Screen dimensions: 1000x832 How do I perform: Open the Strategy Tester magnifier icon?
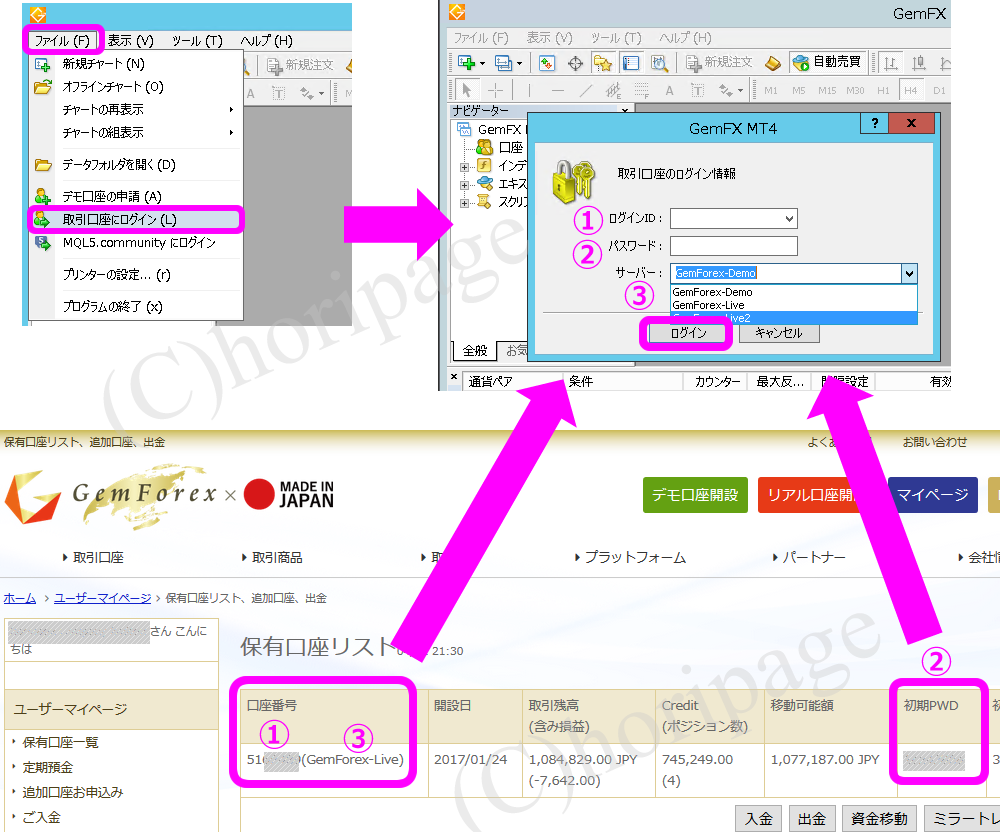point(659,63)
